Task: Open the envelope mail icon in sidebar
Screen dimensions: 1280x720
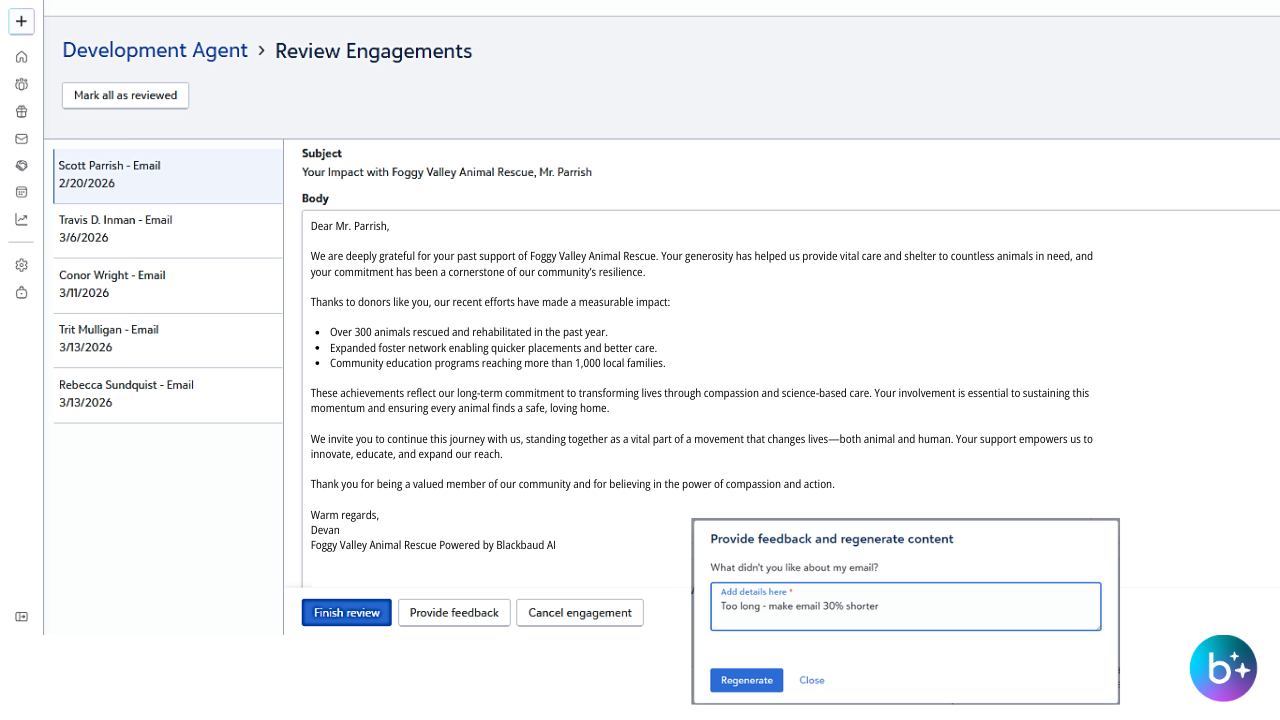Action: pos(21,139)
